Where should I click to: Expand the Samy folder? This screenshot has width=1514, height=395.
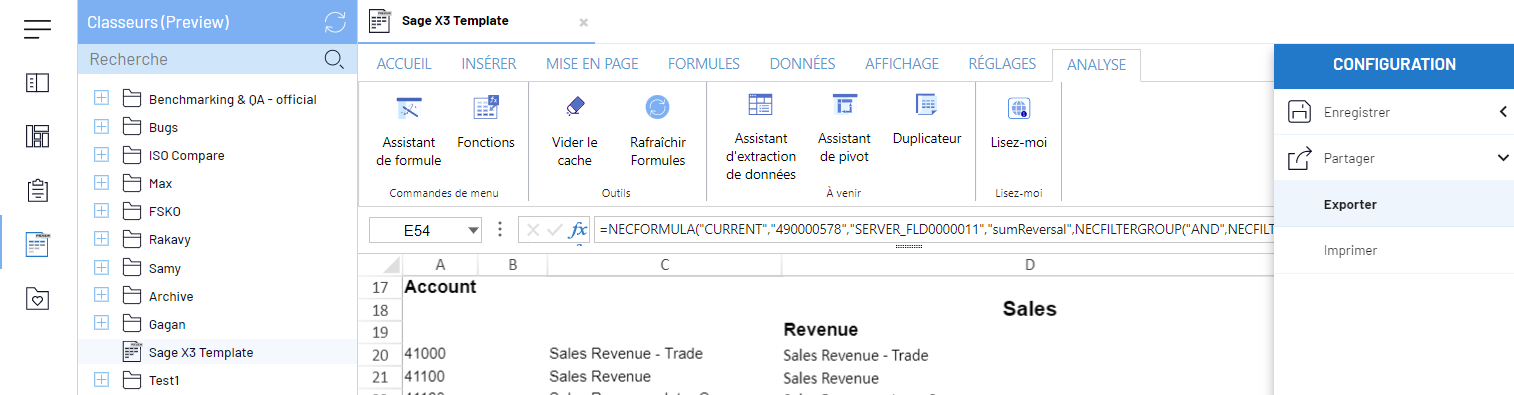pos(101,268)
